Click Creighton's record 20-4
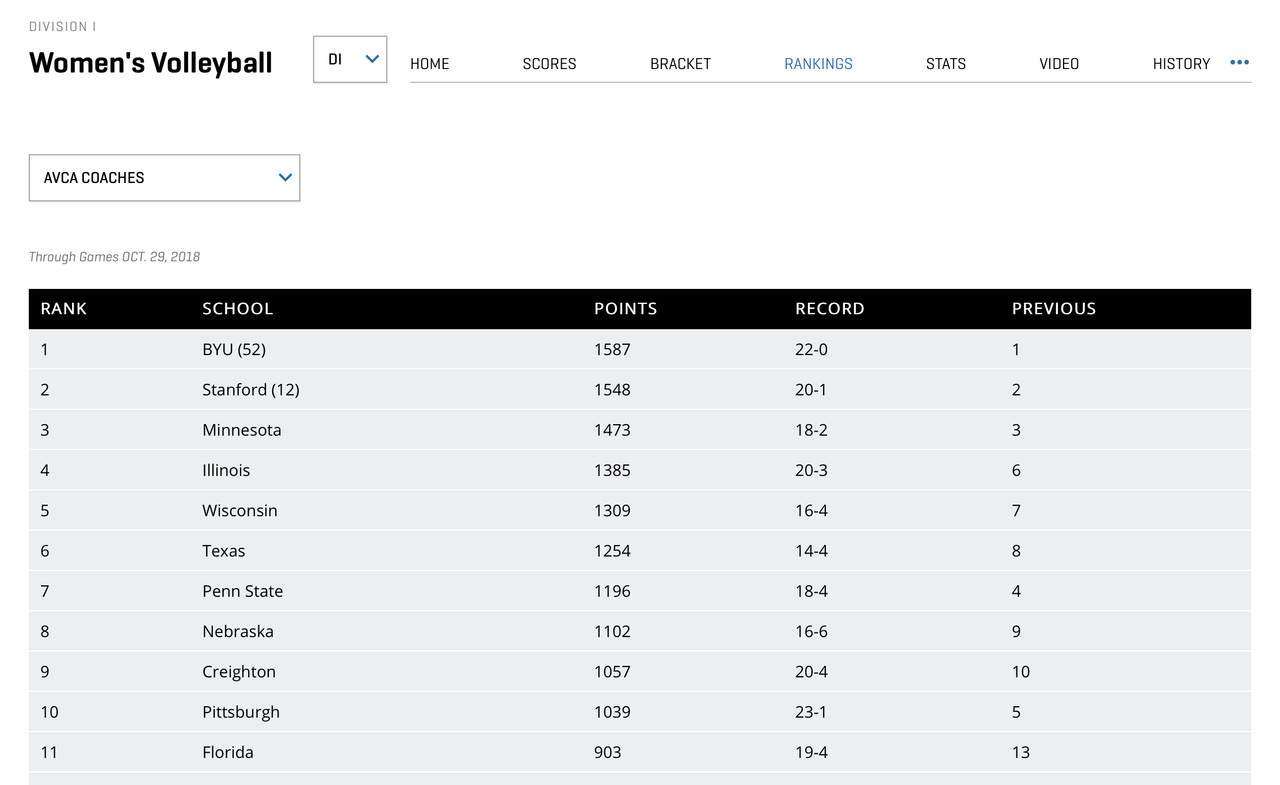The image size is (1280, 785). point(811,672)
